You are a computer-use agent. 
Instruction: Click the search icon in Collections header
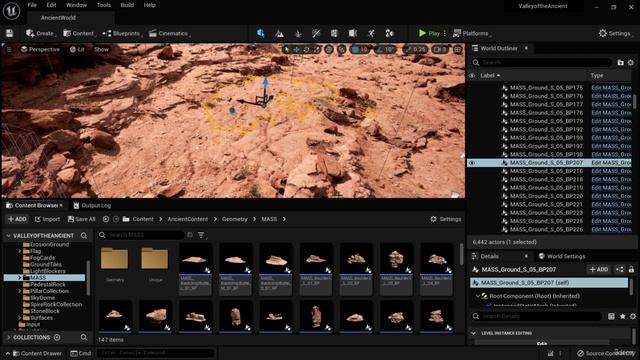[x=84, y=338]
